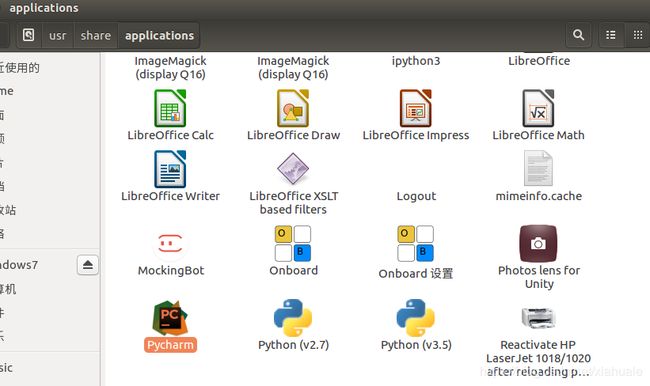Click the Pycharm highlighted label

click(170, 345)
